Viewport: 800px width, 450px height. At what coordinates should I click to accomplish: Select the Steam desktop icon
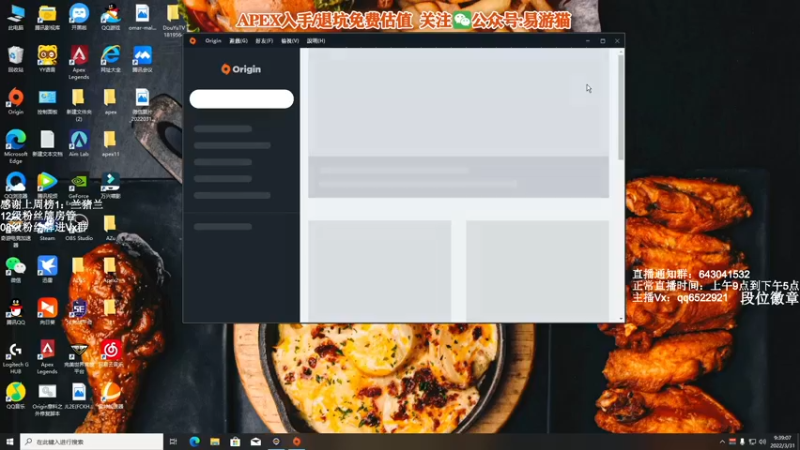click(x=47, y=228)
